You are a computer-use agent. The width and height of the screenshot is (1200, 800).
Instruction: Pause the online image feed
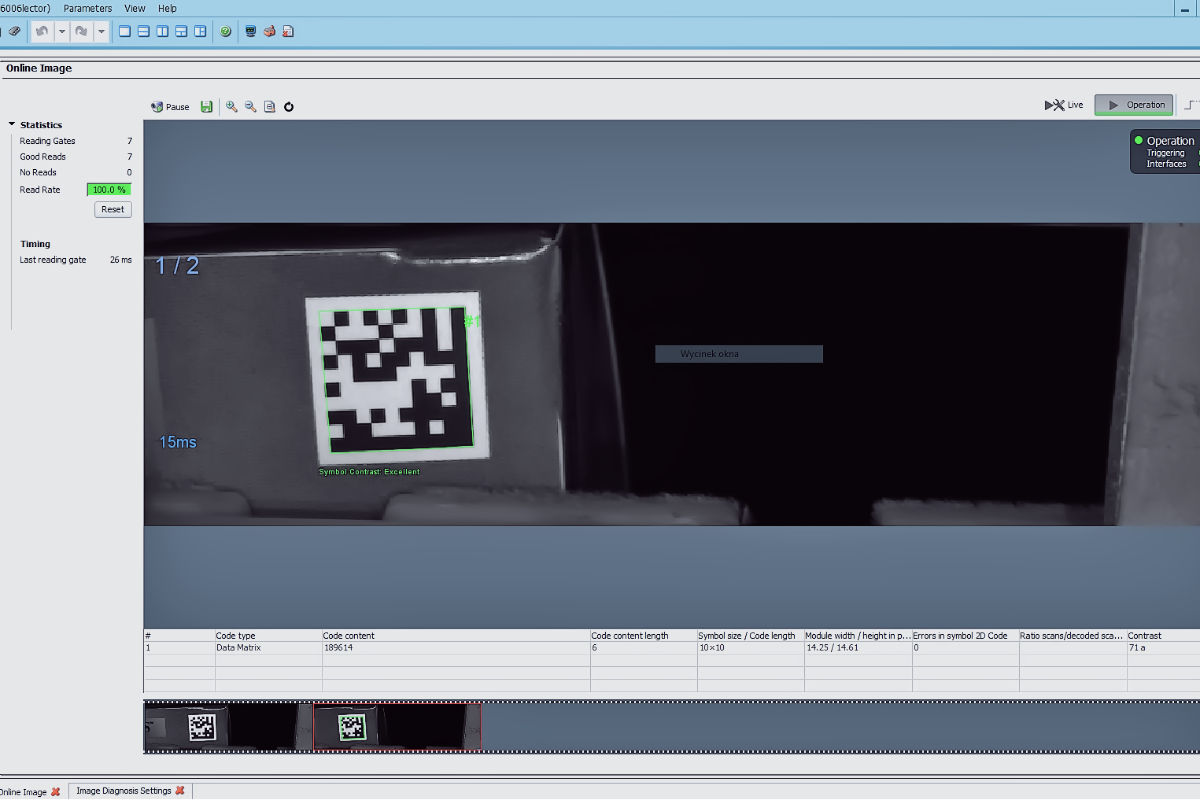pos(170,107)
